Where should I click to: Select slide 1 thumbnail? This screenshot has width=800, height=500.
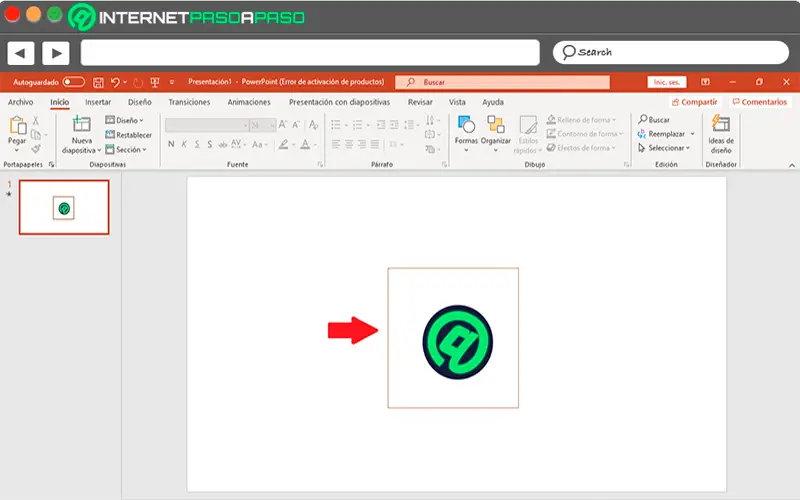click(64, 207)
